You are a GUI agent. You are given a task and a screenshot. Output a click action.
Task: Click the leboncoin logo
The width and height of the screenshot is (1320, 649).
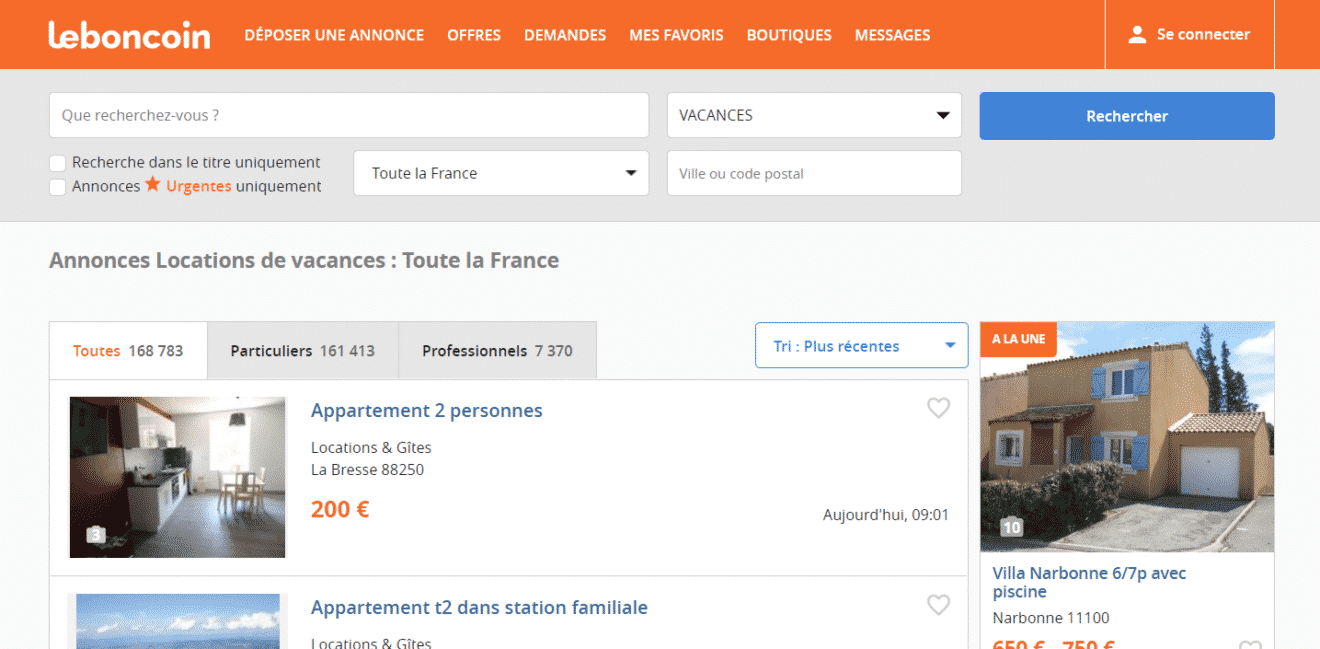(x=129, y=35)
